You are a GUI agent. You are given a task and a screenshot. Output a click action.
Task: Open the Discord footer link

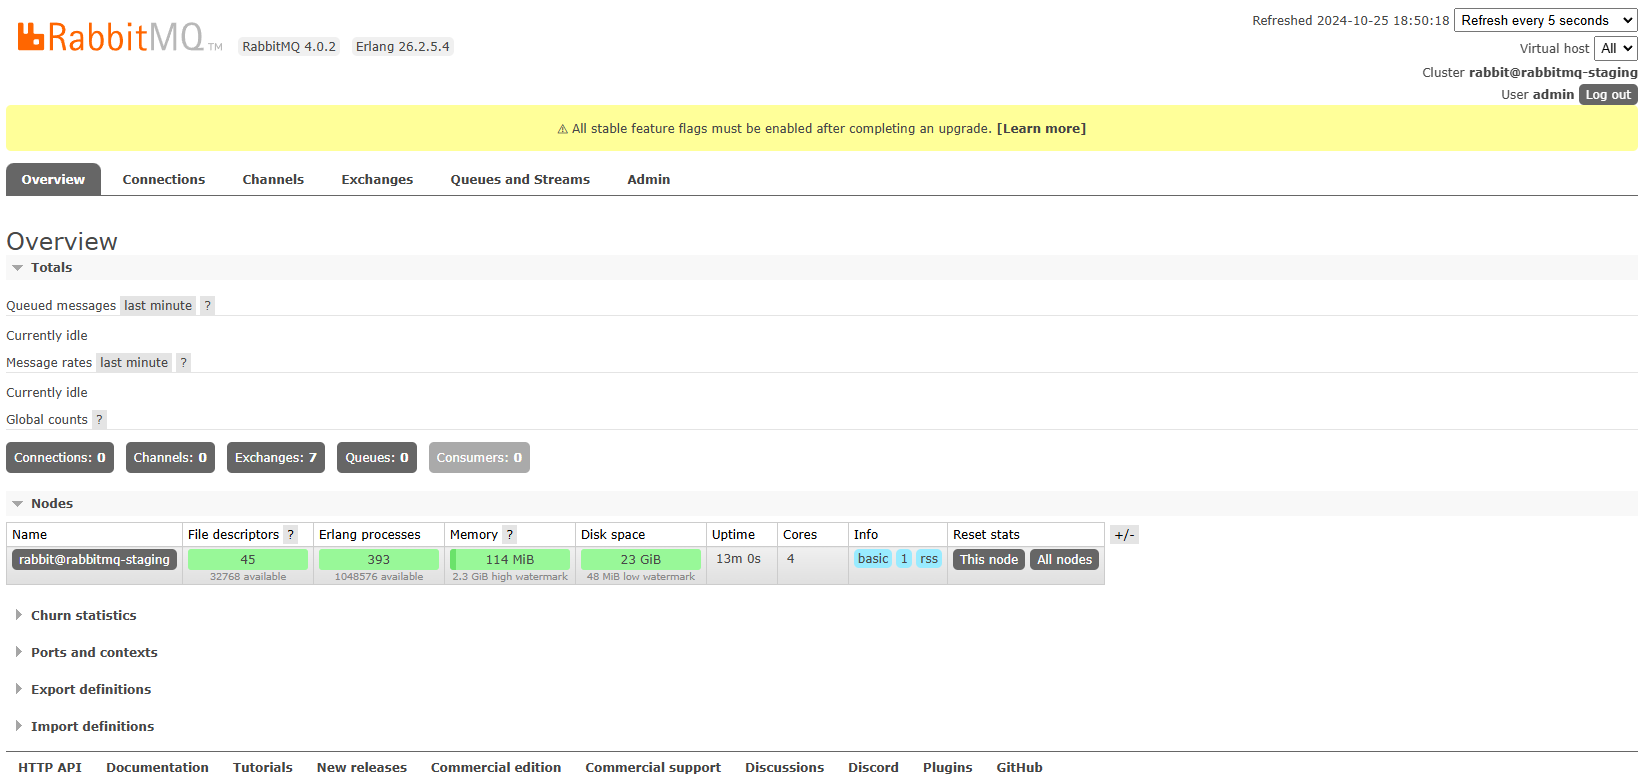873,768
